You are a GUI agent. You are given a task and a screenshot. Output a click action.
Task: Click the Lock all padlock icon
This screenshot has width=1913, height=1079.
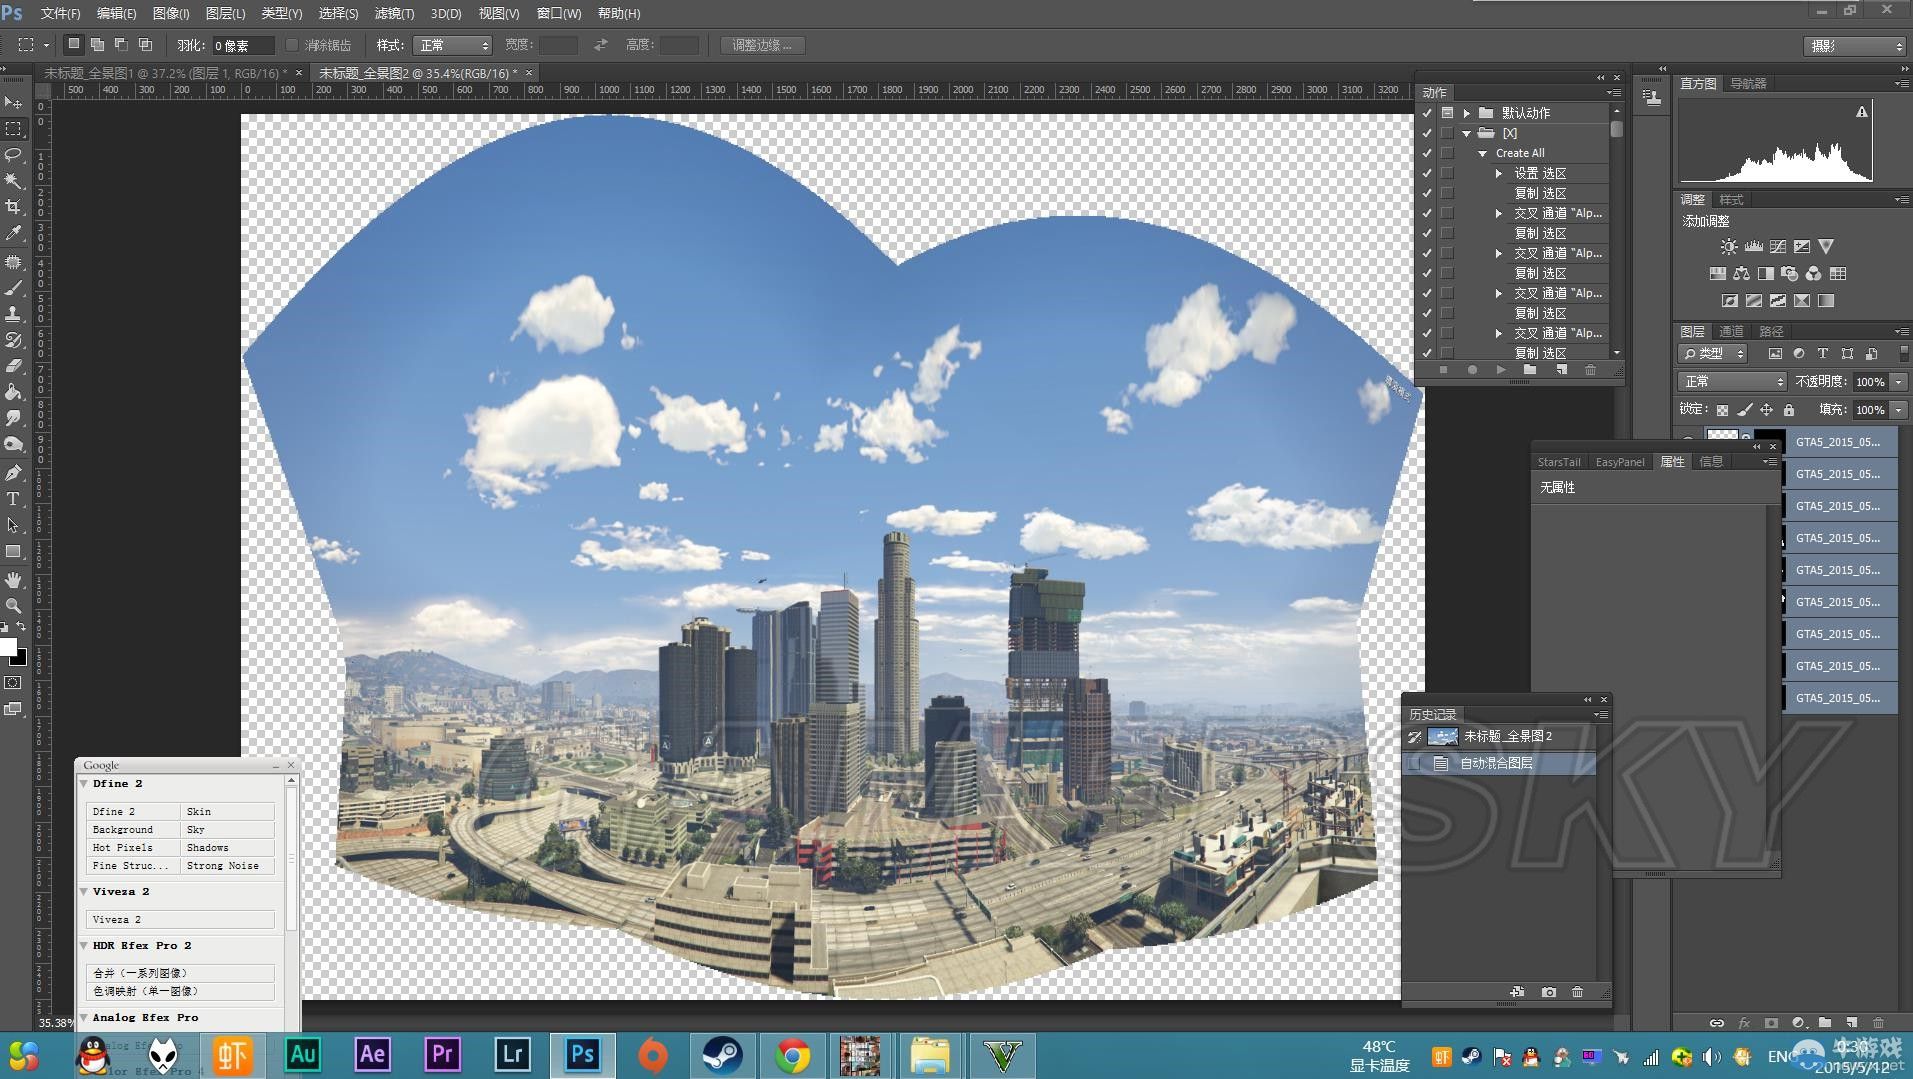[1789, 410]
